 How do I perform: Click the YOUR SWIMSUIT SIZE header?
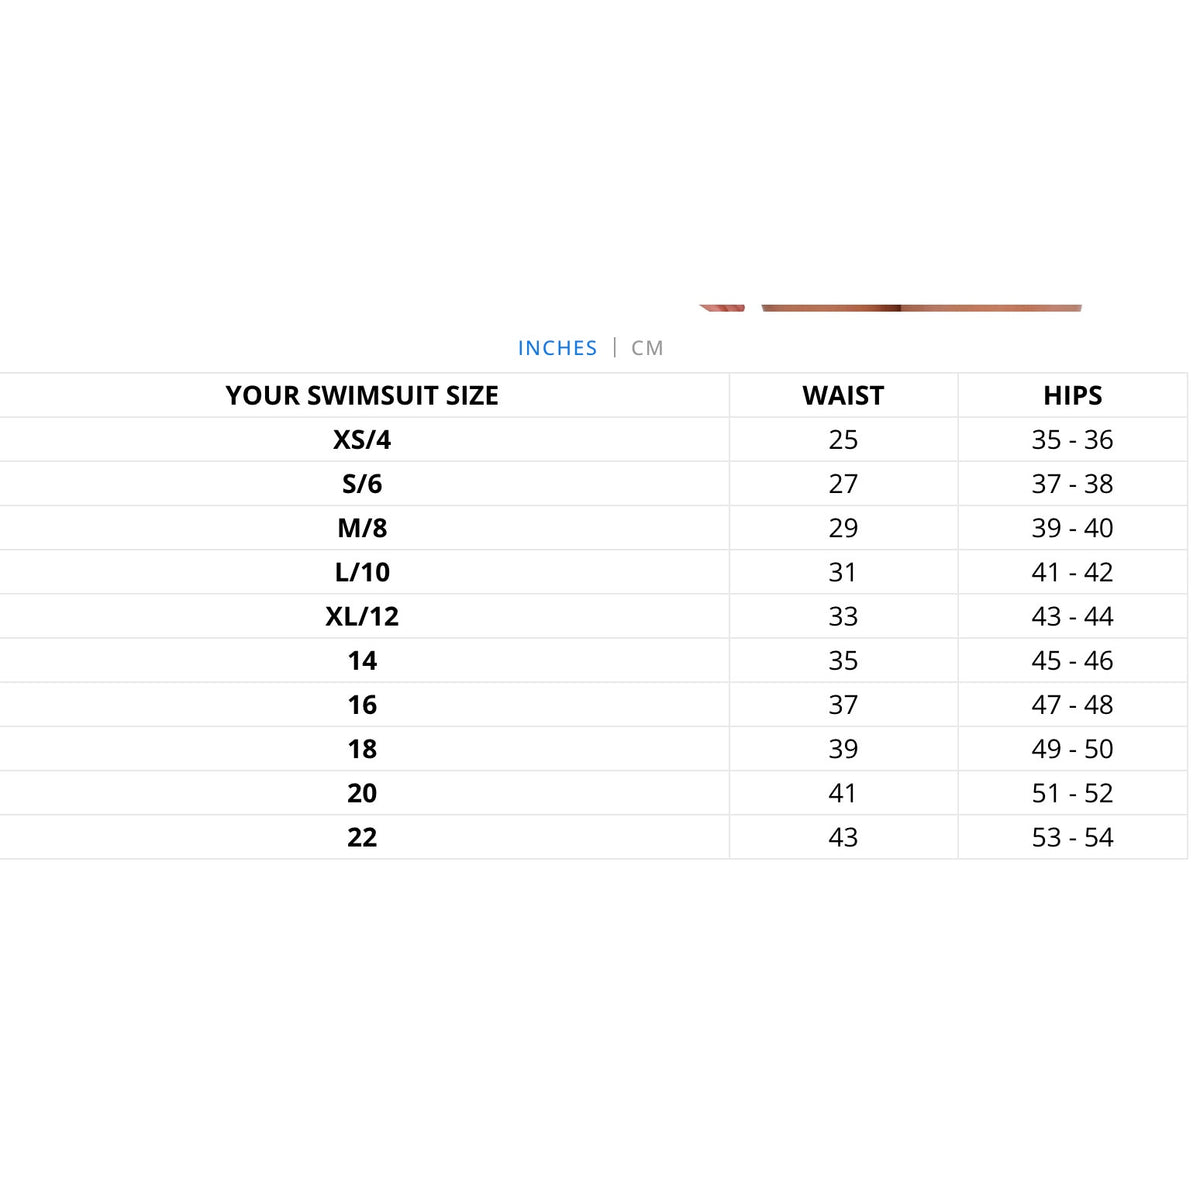pyautogui.click(x=362, y=395)
